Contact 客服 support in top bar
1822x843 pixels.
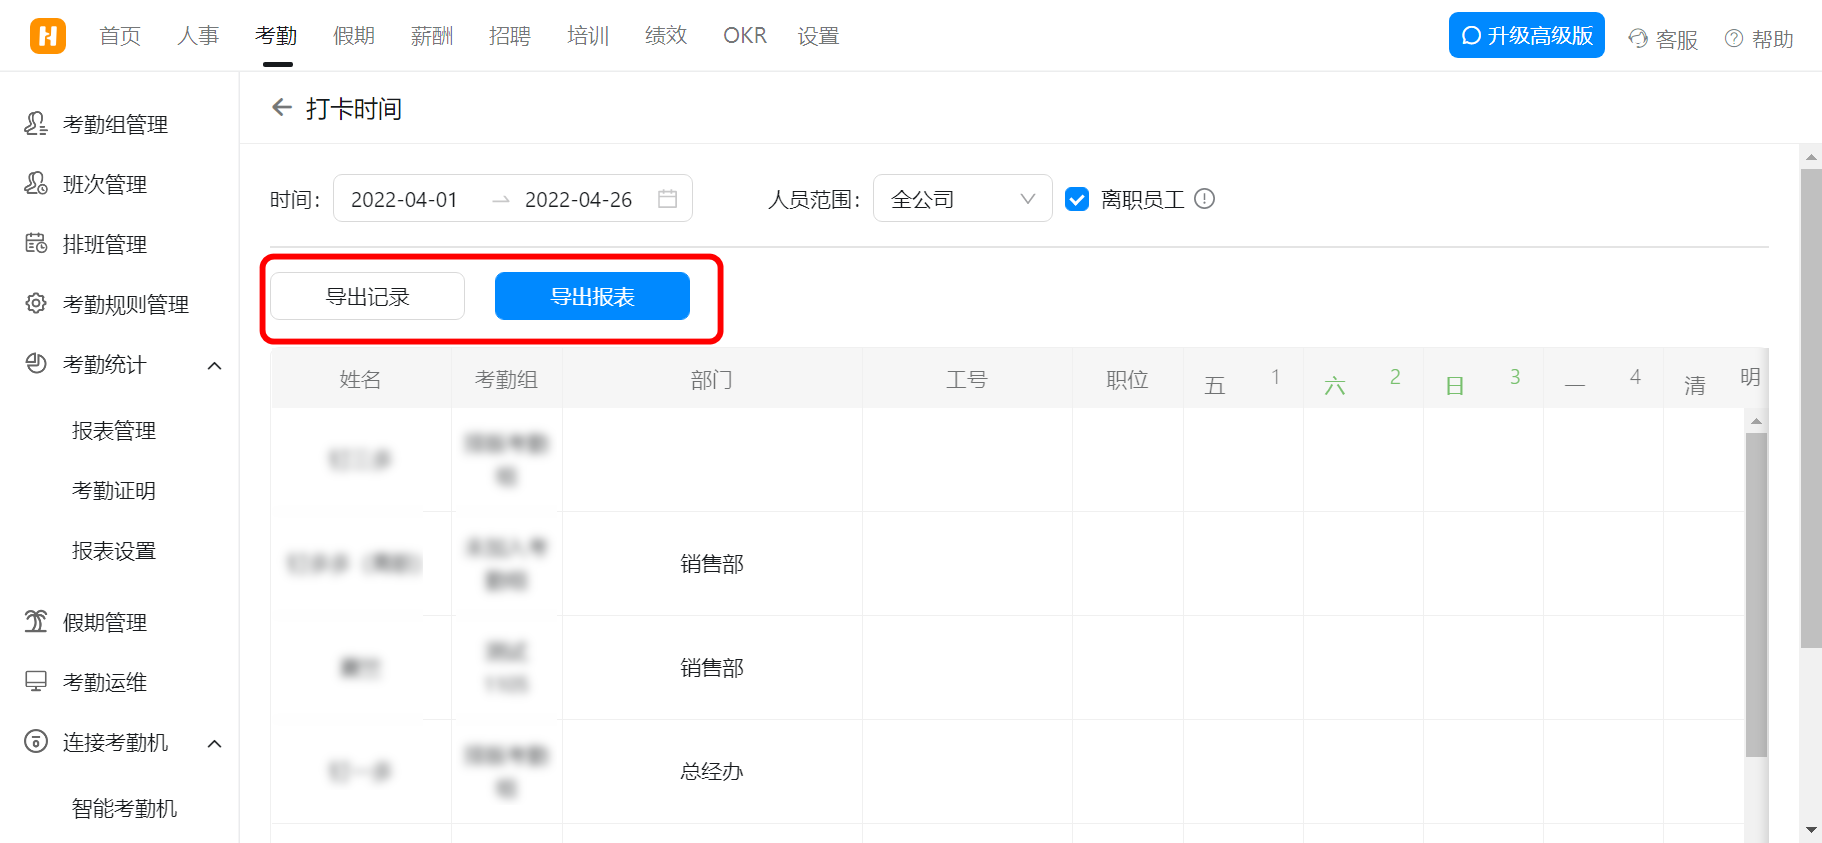tap(1663, 39)
